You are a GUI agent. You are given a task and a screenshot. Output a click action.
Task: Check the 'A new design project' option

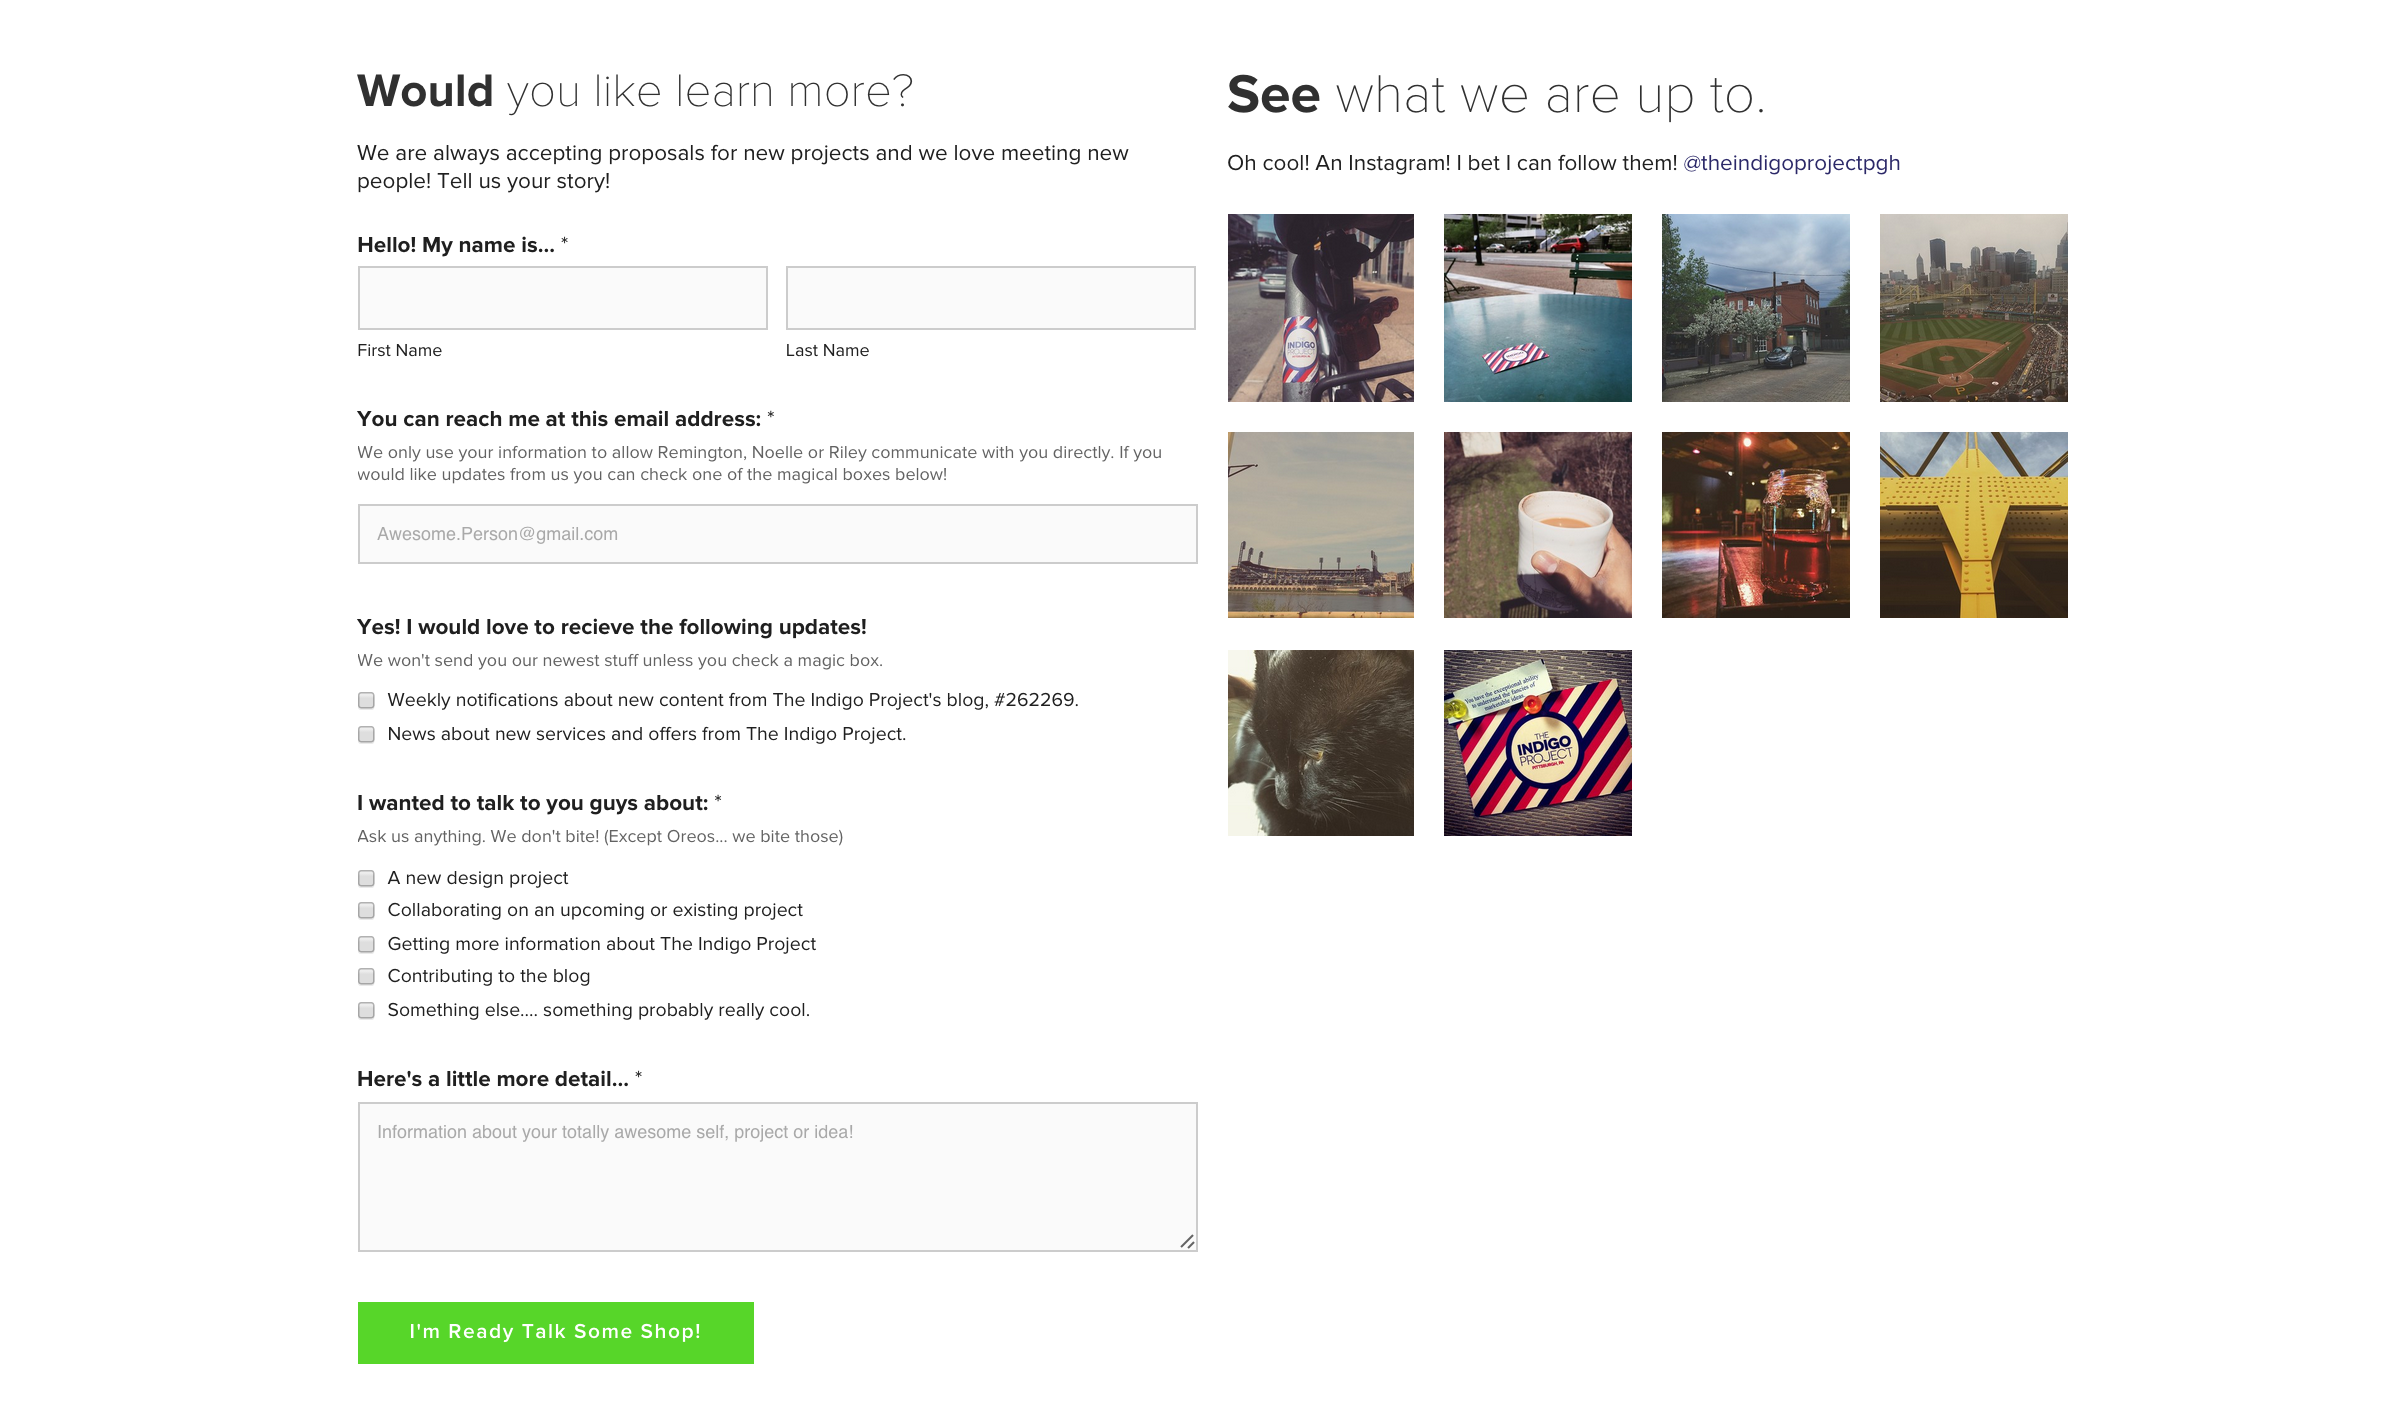coord(365,878)
